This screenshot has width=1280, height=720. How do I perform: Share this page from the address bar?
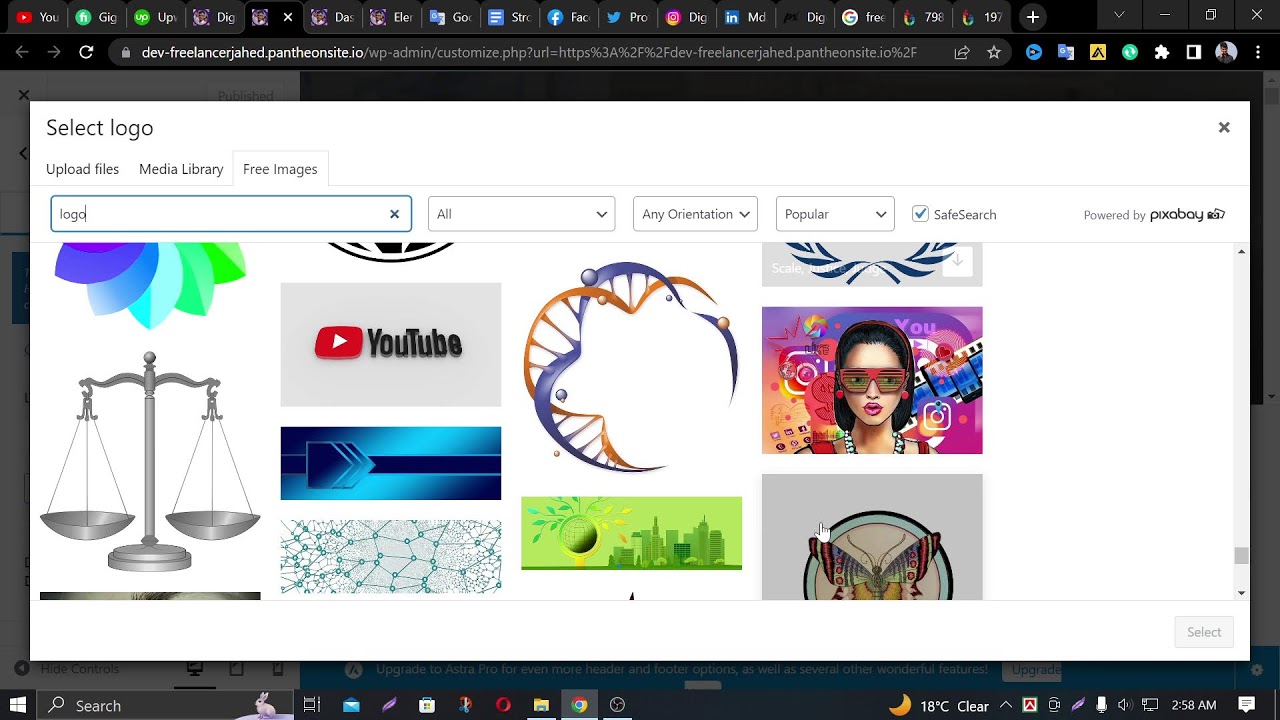(x=961, y=52)
